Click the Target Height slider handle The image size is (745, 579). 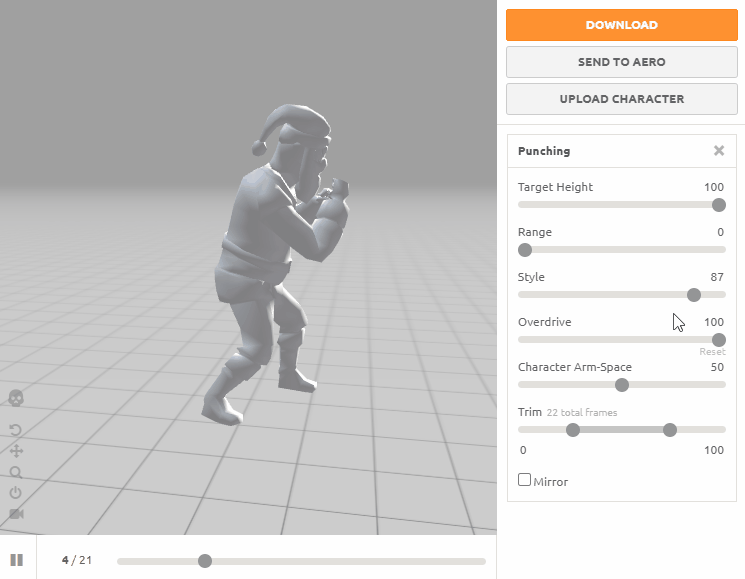718,205
